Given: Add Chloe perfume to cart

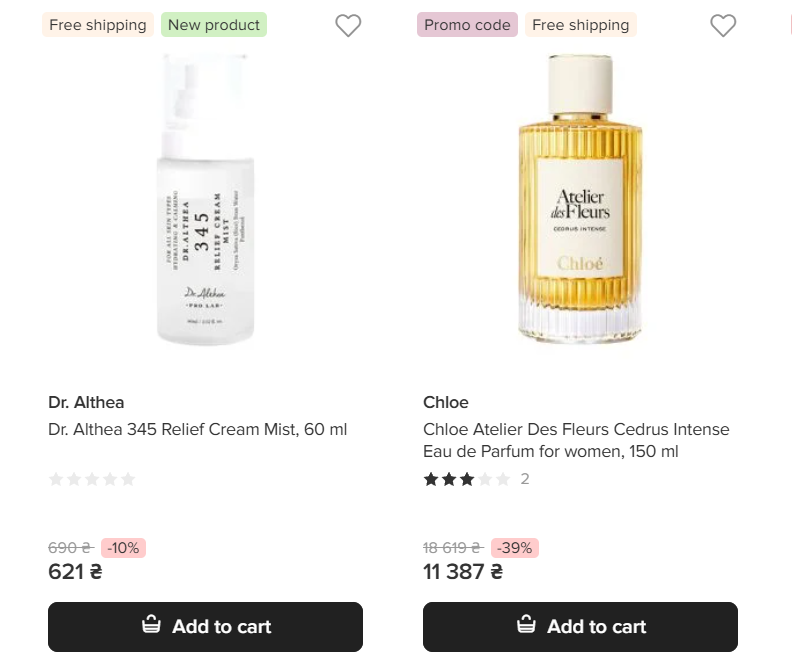Looking at the screenshot, I should click(580, 627).
